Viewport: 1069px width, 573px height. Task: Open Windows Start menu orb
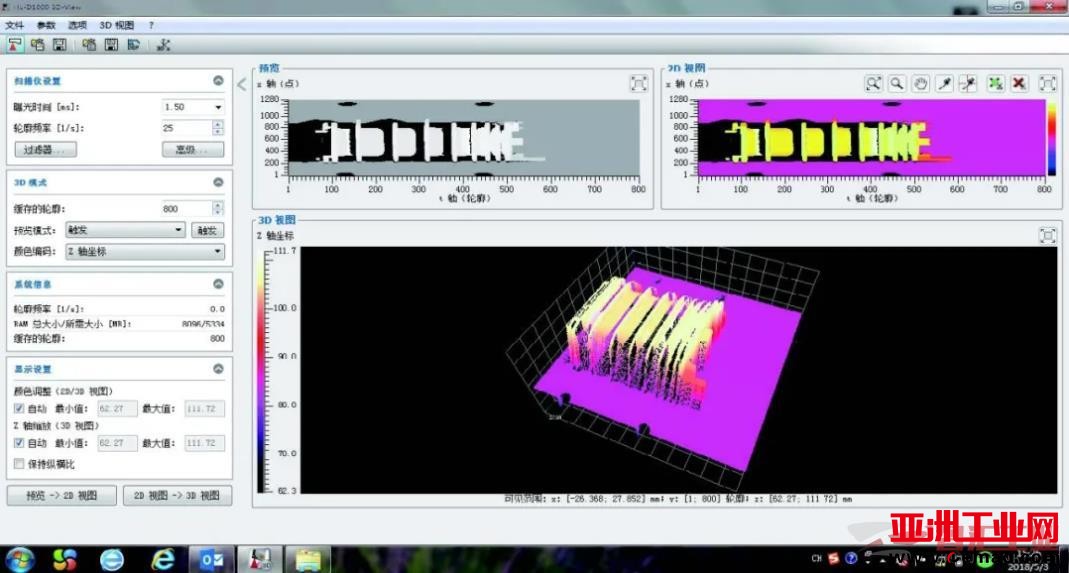19,559
